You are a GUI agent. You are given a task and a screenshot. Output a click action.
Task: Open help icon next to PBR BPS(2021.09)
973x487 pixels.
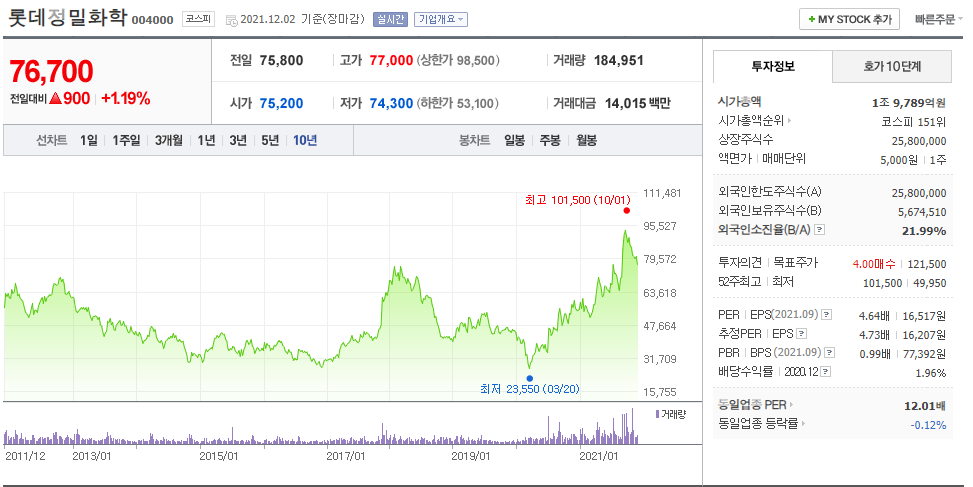(829, 352)
